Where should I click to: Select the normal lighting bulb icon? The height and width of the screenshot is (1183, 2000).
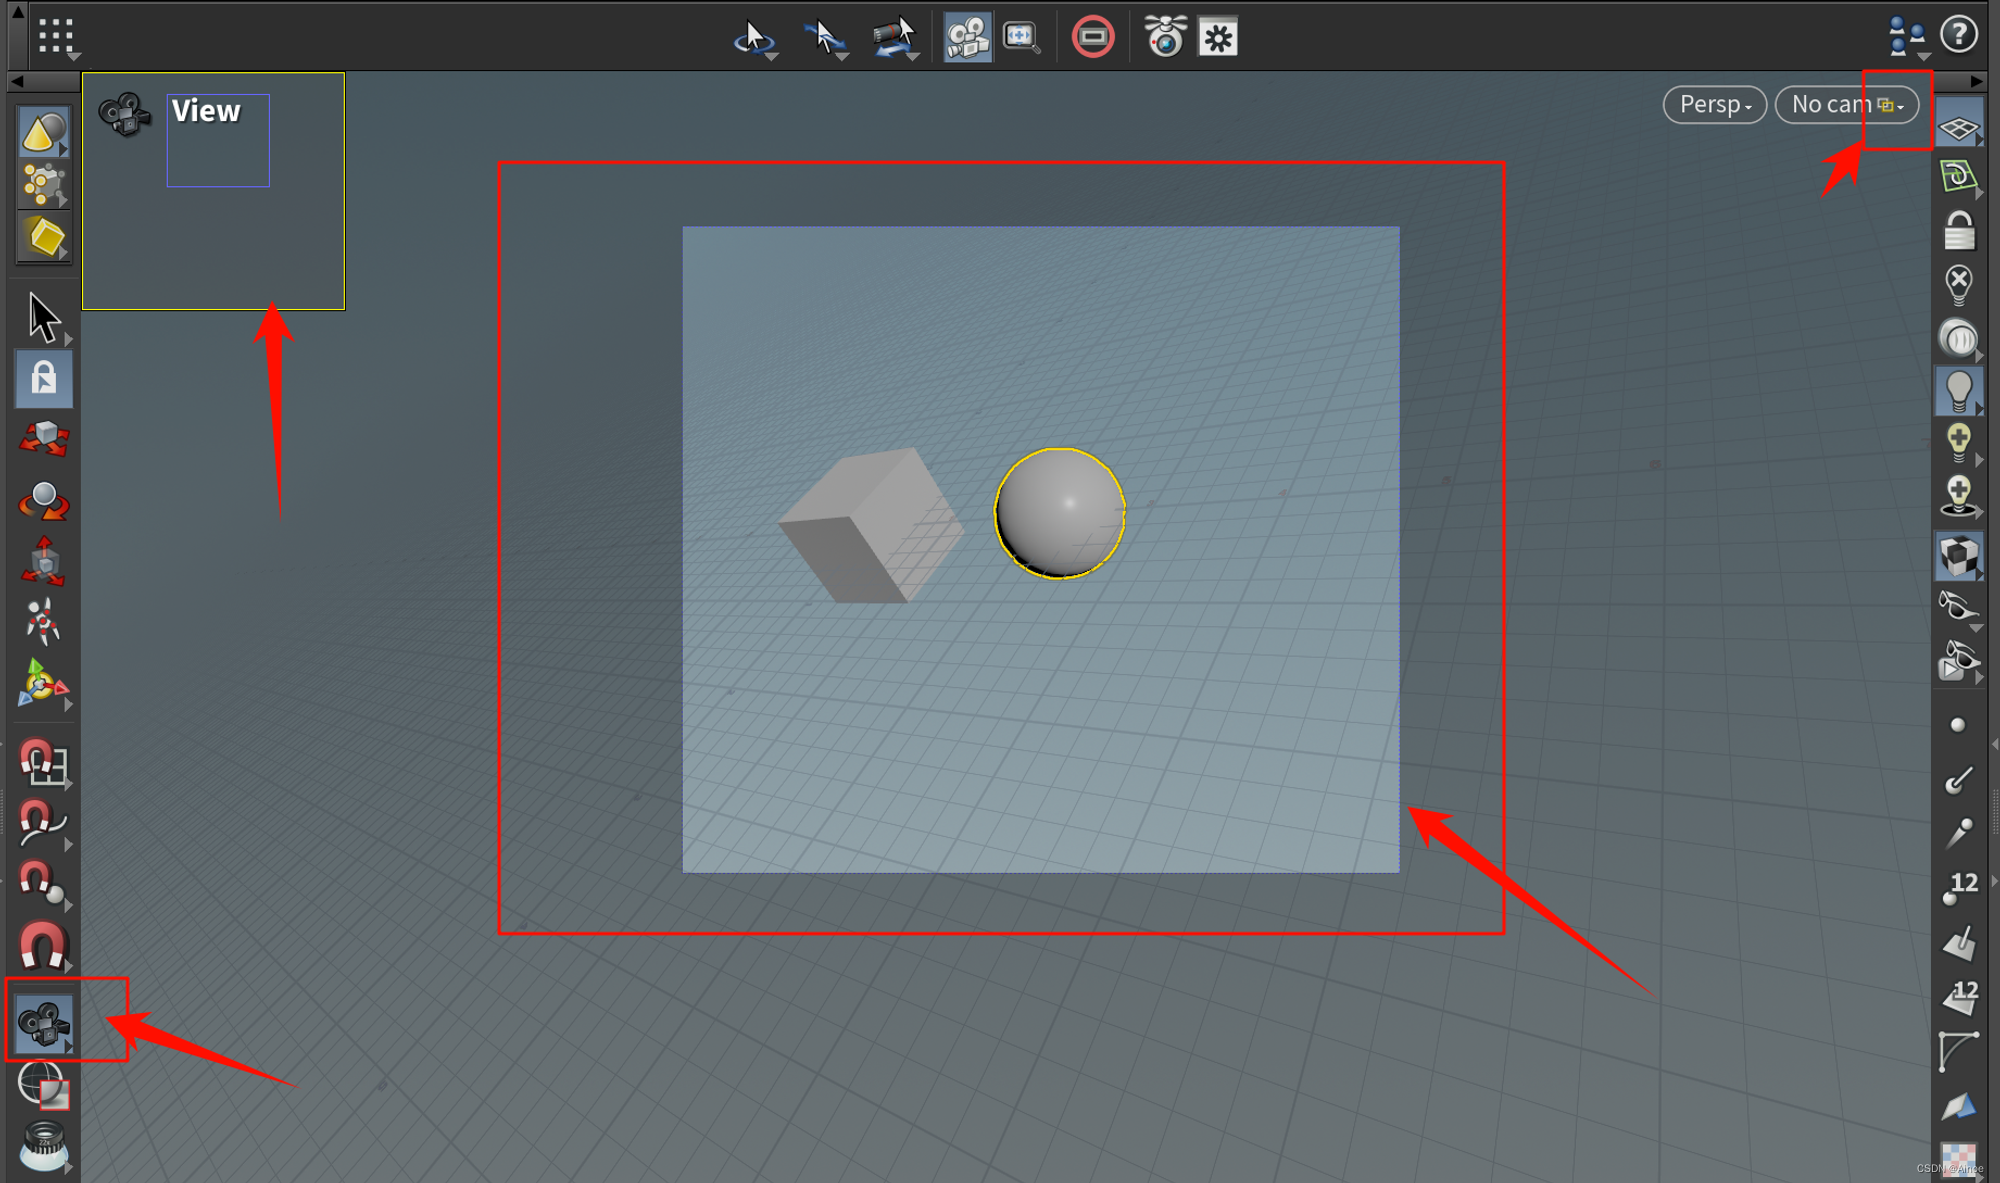click(x=1958, y=391)
